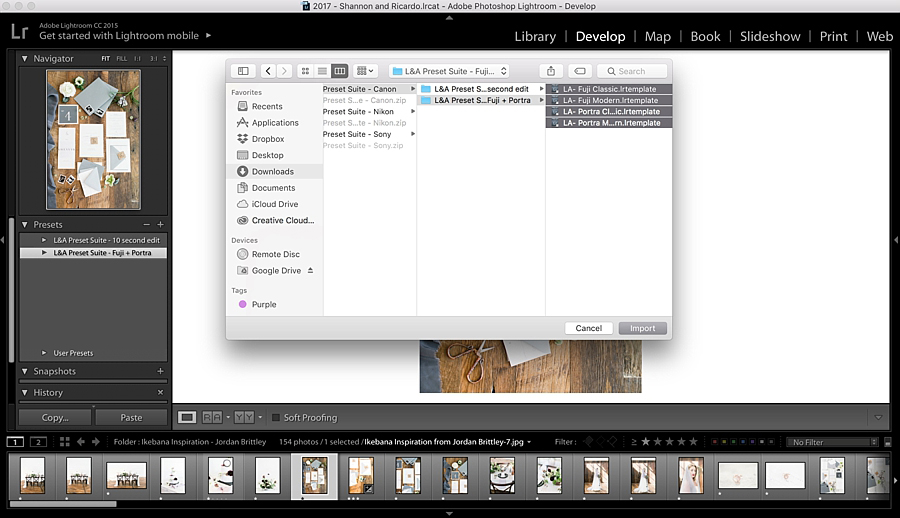Select Preset Suite - Nikon folder
The width and height of the screenshot is (900, 518).
coord(369,111)
